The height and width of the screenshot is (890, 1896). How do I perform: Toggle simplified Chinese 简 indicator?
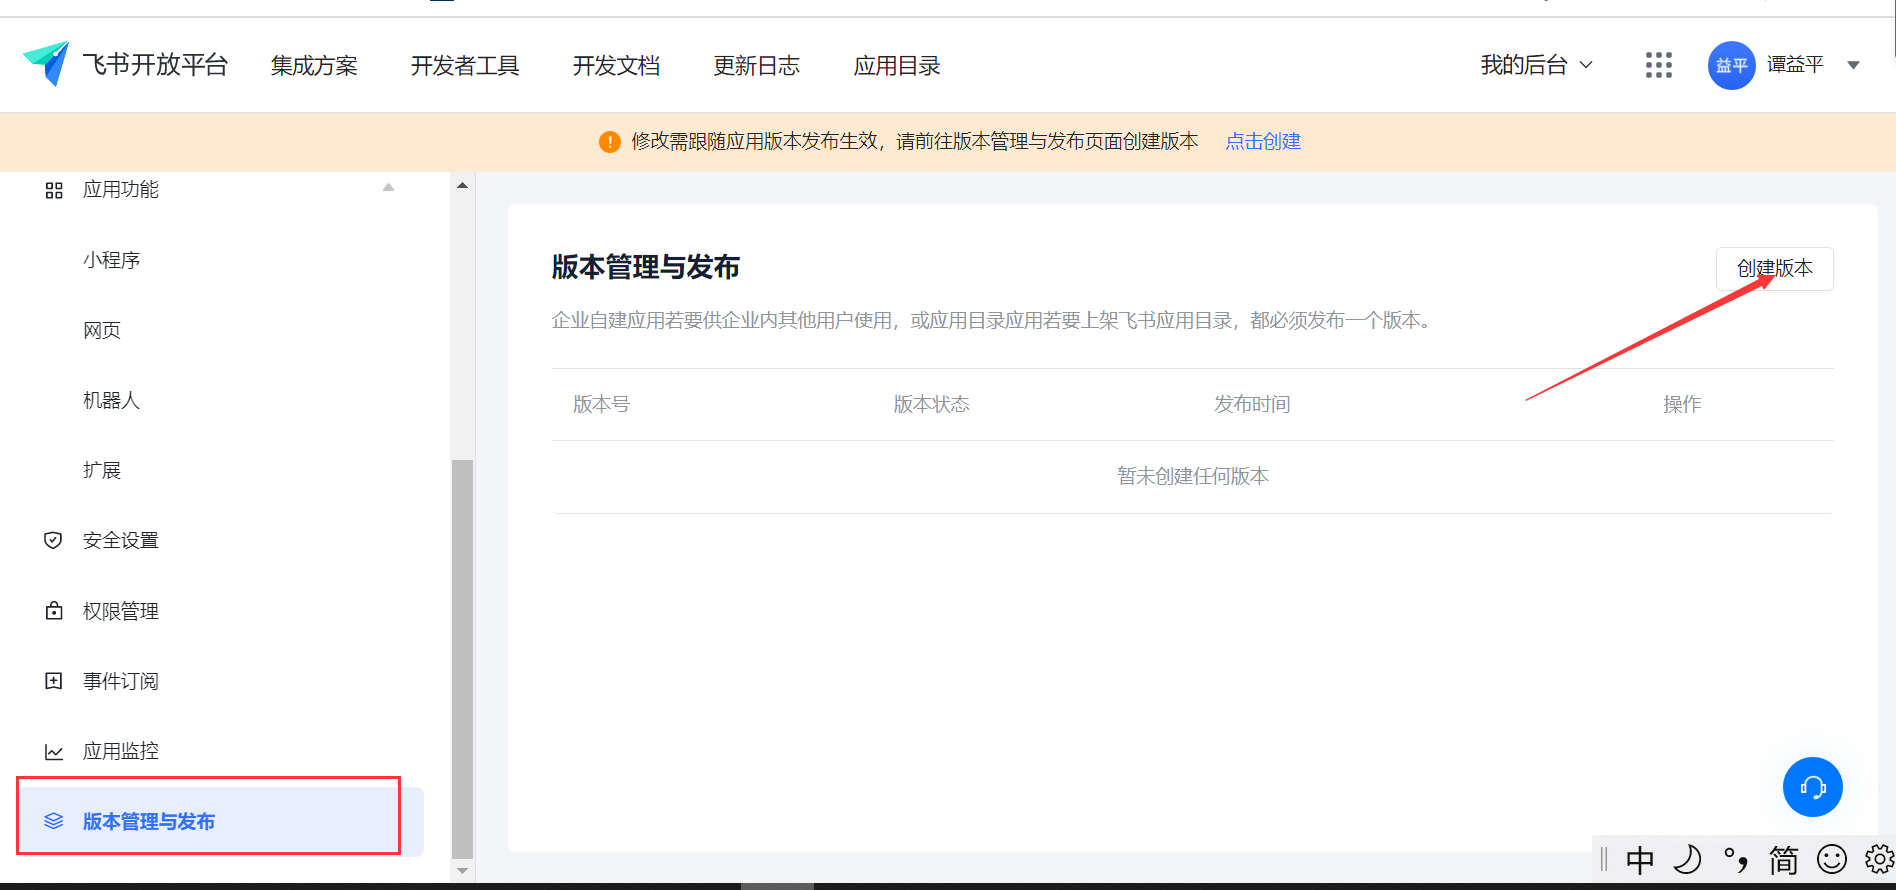coord(1783,859)
